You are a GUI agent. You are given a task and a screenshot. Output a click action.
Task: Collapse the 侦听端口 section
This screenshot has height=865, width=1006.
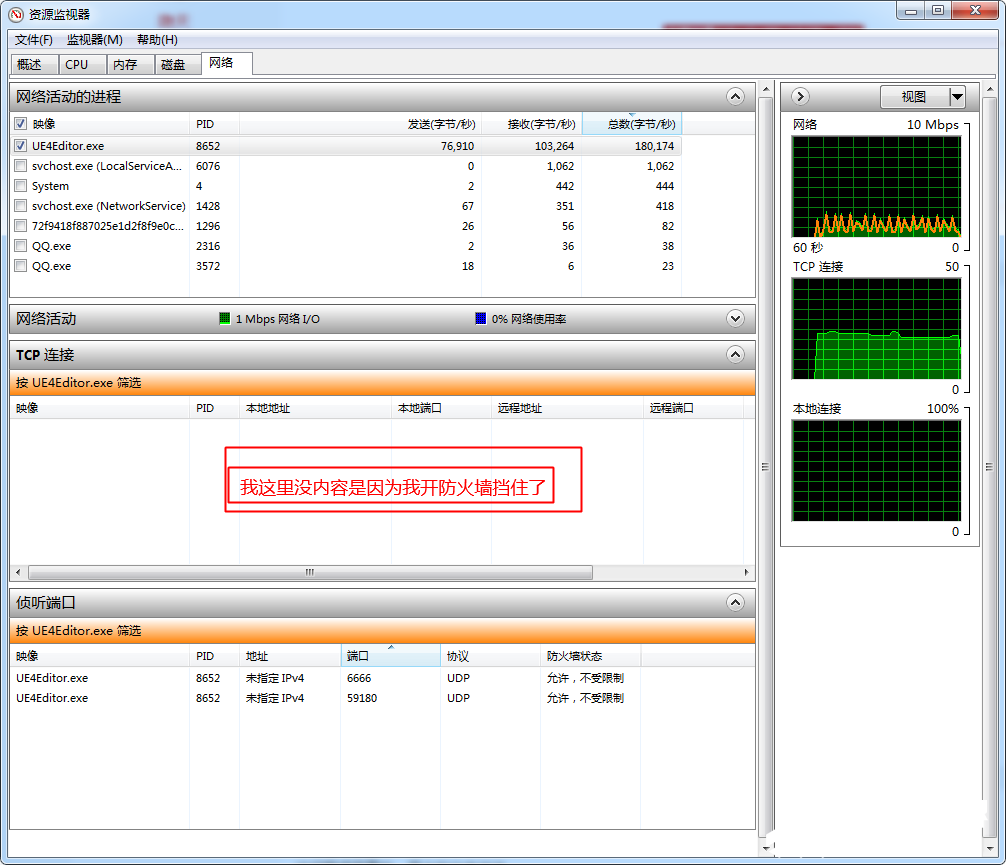pyautogui.click(x=735, y=602)
